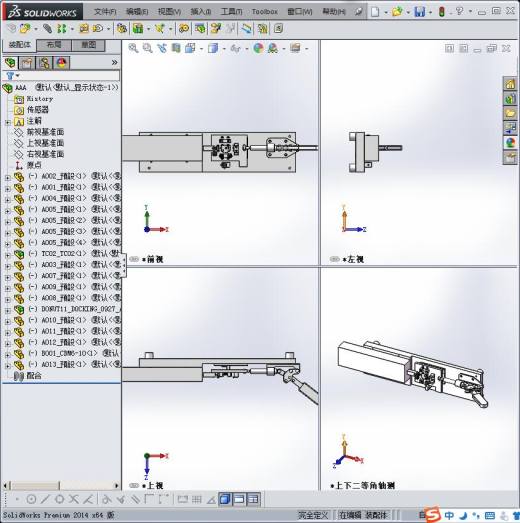Select the Linear Component Pattern icon

click(x=61, y=29)
